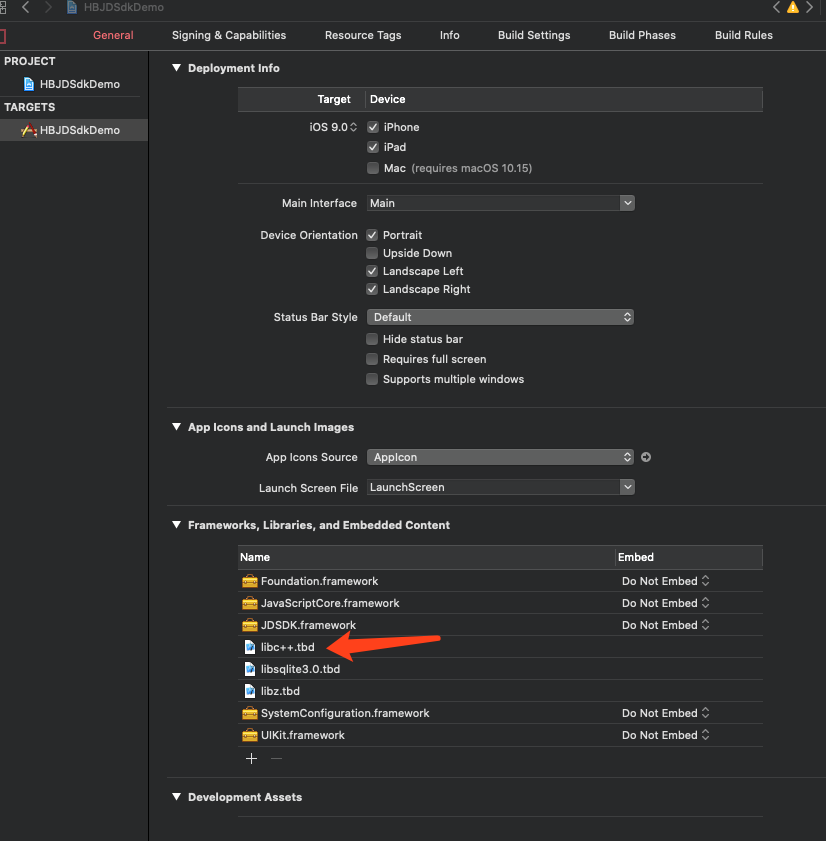Image resolution: width=826 pixels, height=841 pixels.
Task: Click Foundation.framework toolbox icon
Action: click(x=249, y=581)
